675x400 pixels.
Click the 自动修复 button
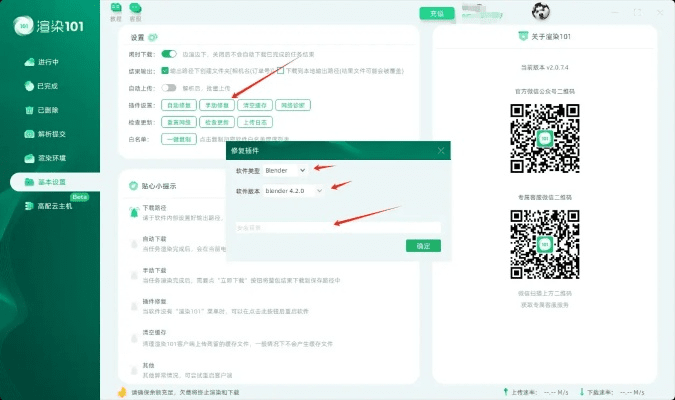[x=179, y=105]
